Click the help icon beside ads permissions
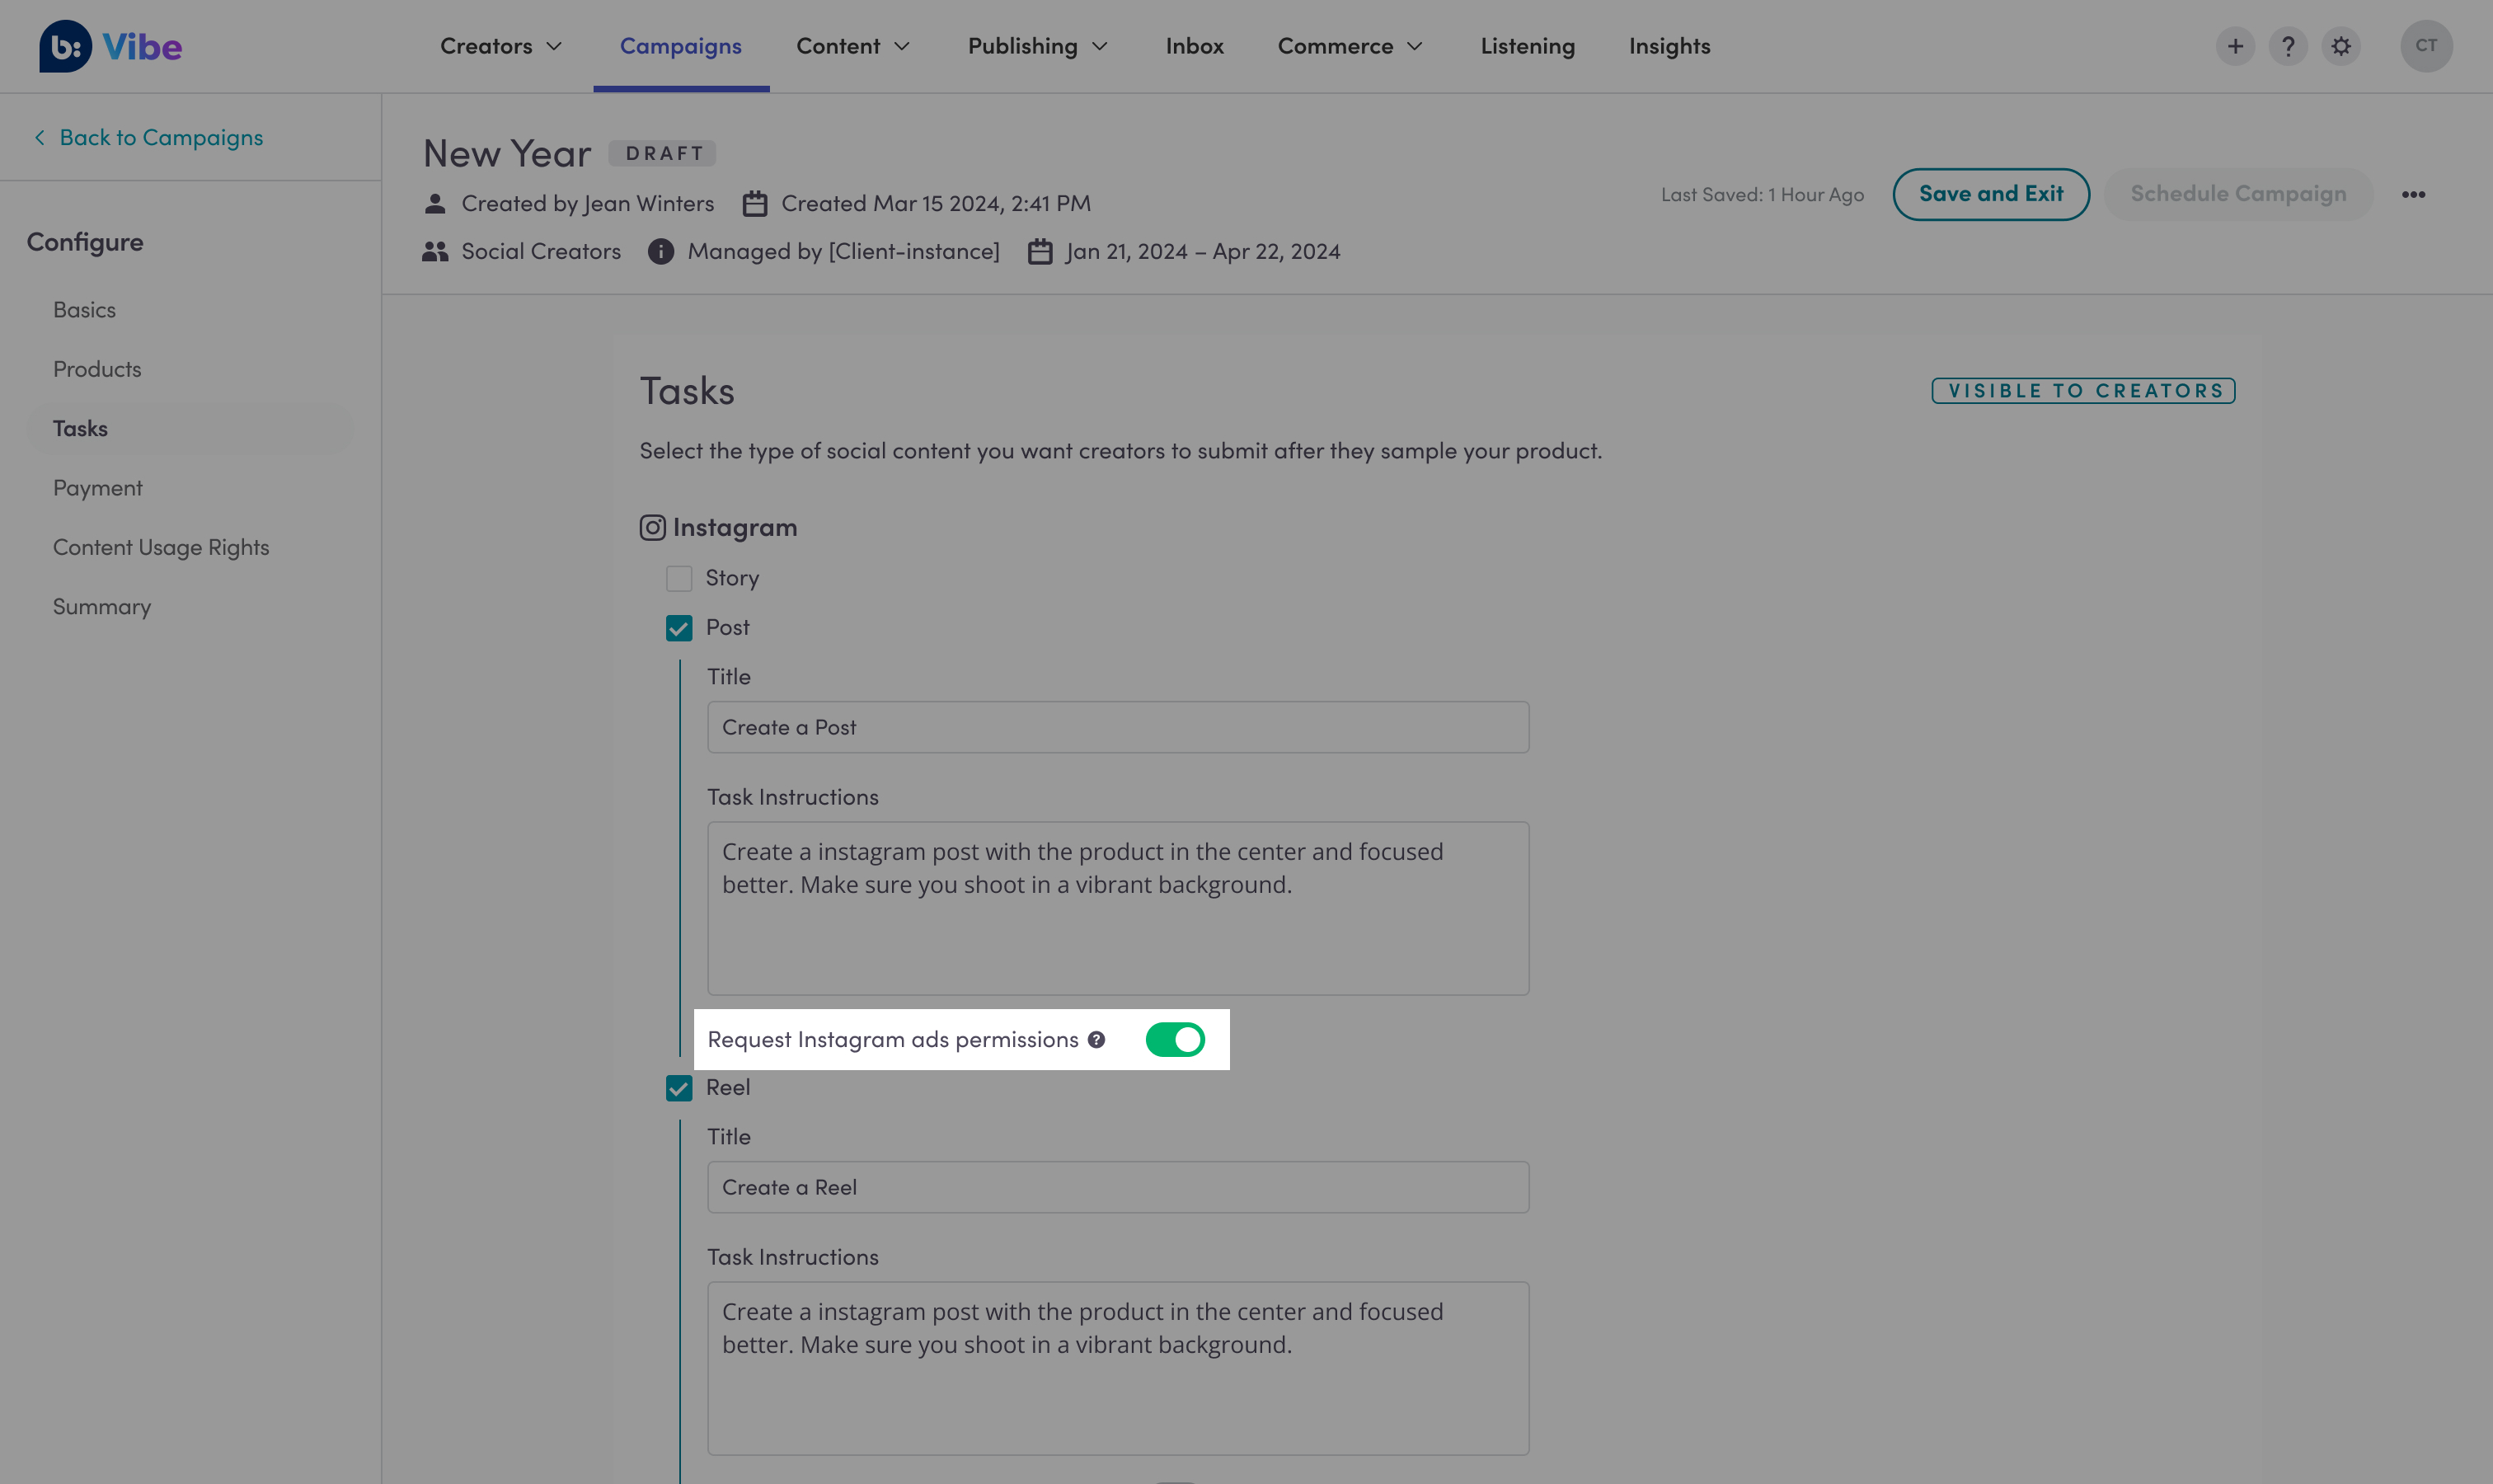This screenshot has width=2493, height=1484. point(1097,1039)
